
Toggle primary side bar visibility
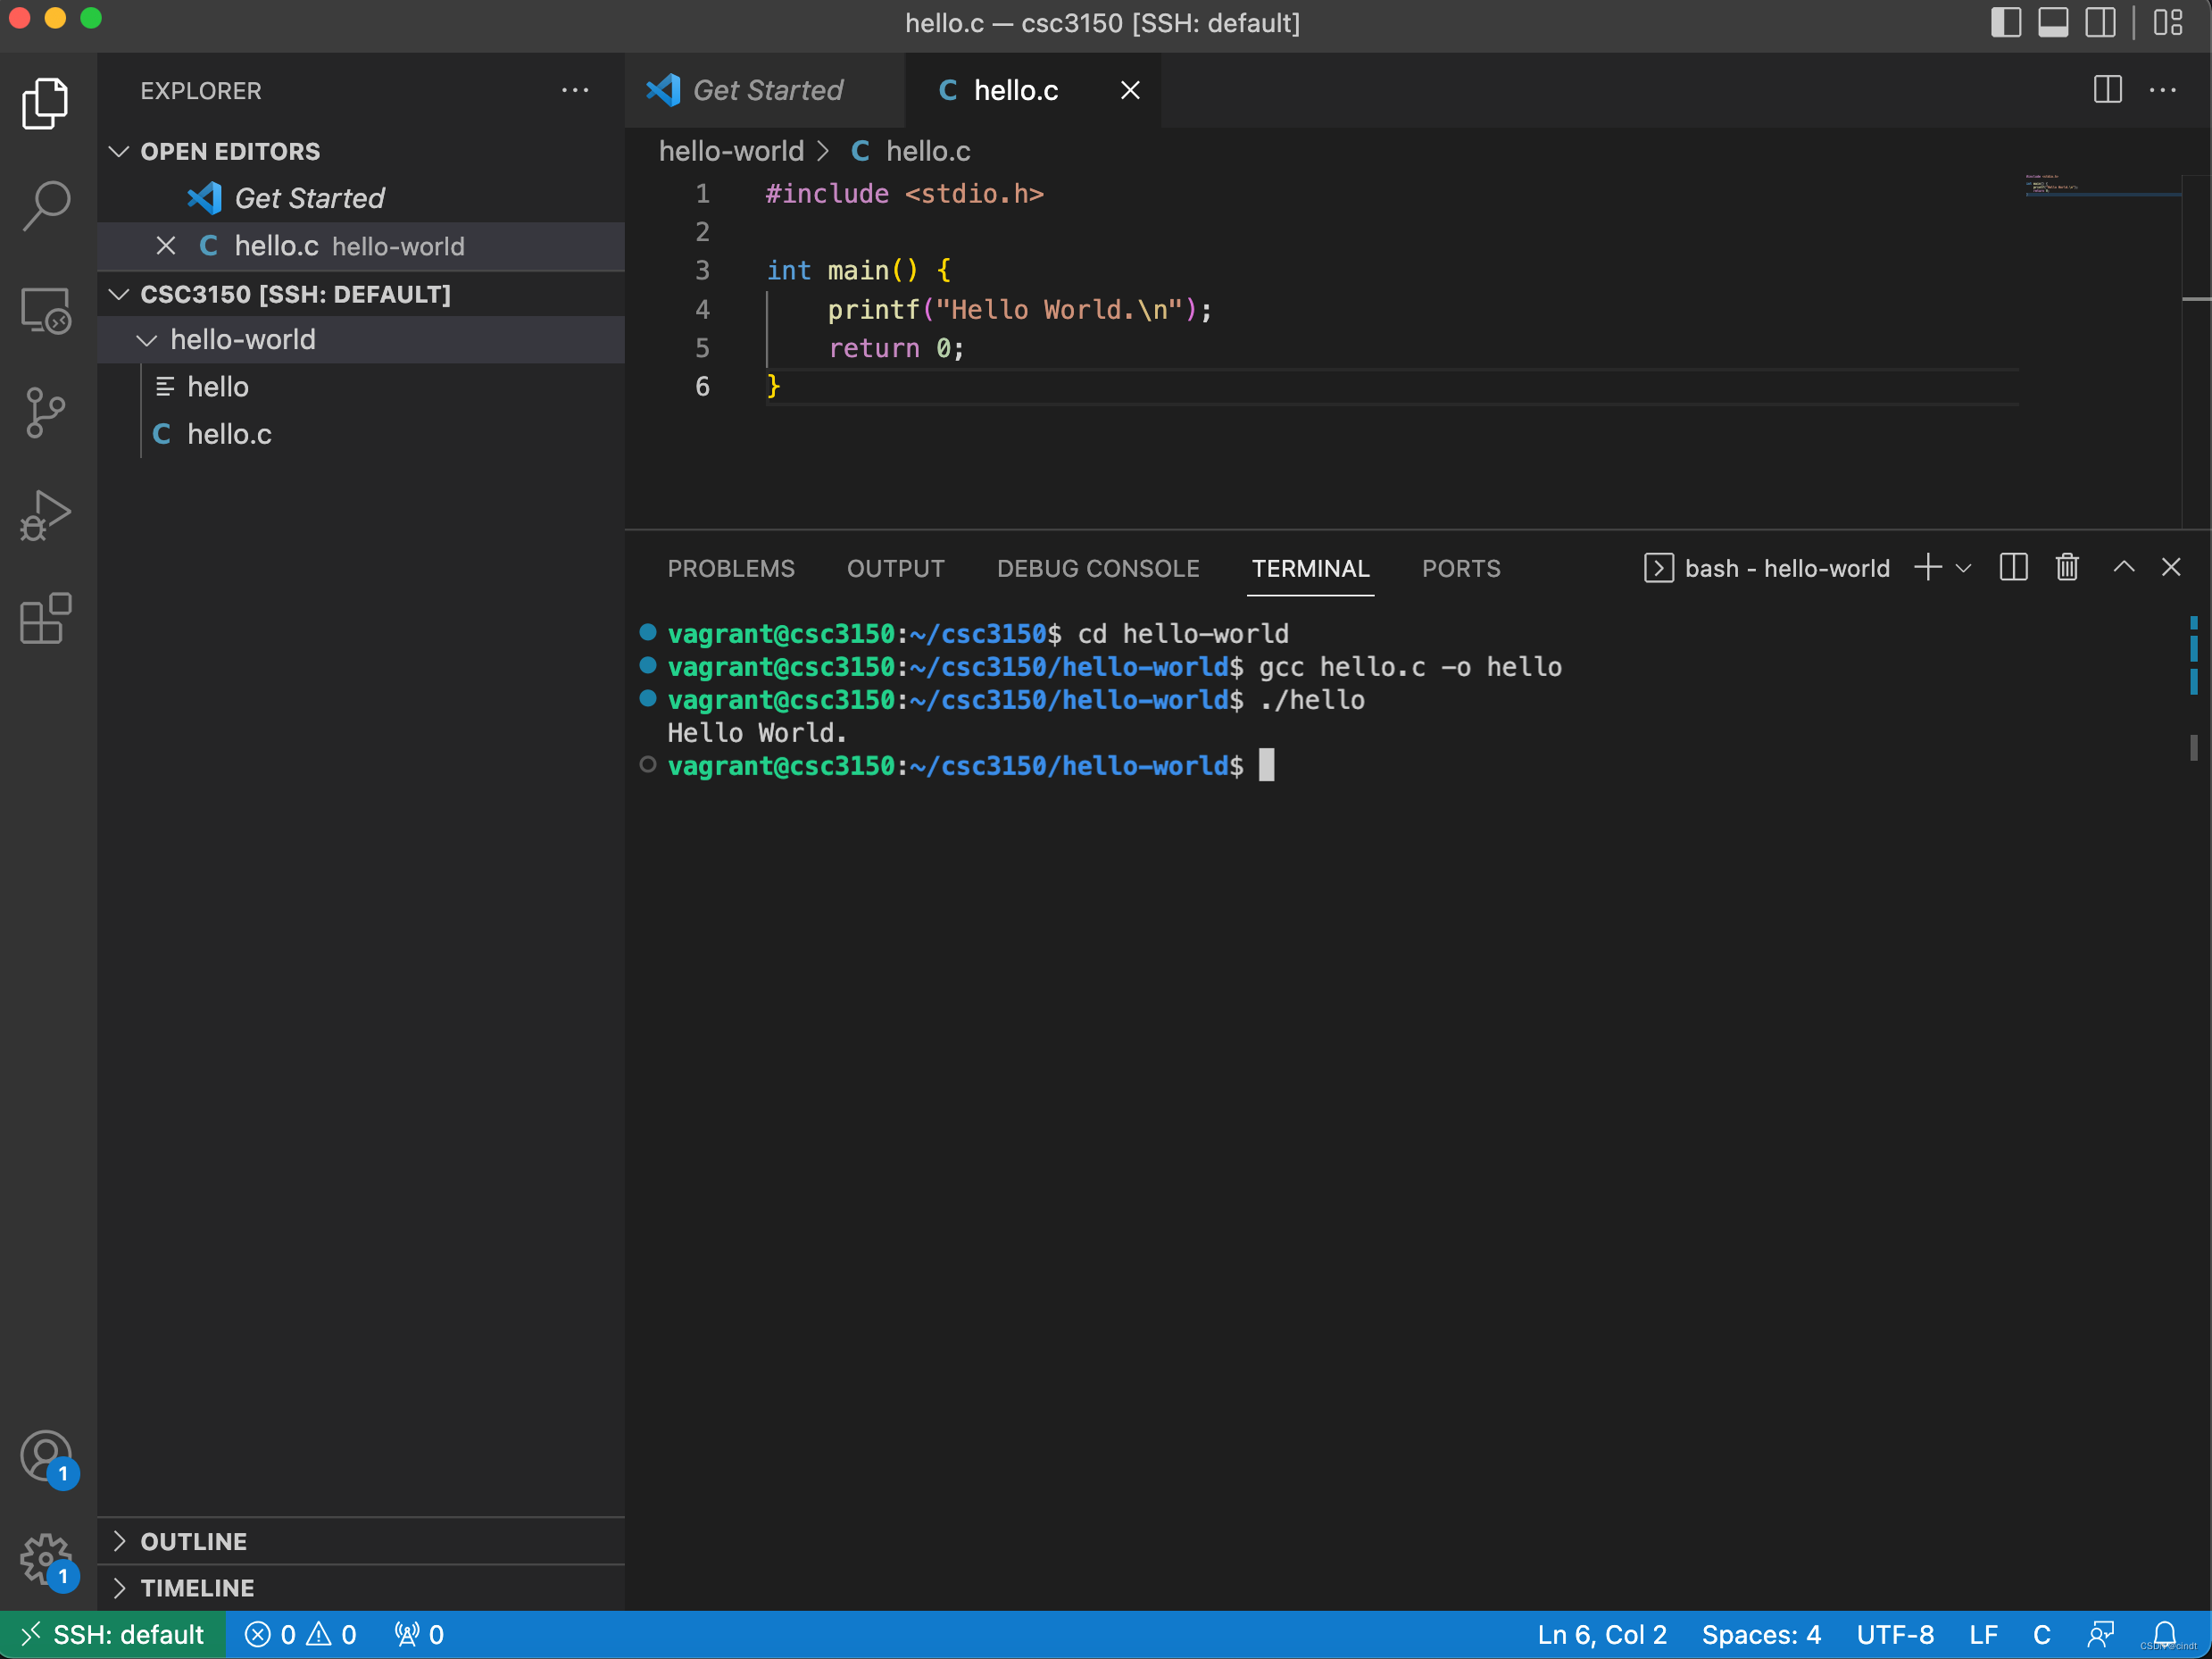[x=2005, y=23]
